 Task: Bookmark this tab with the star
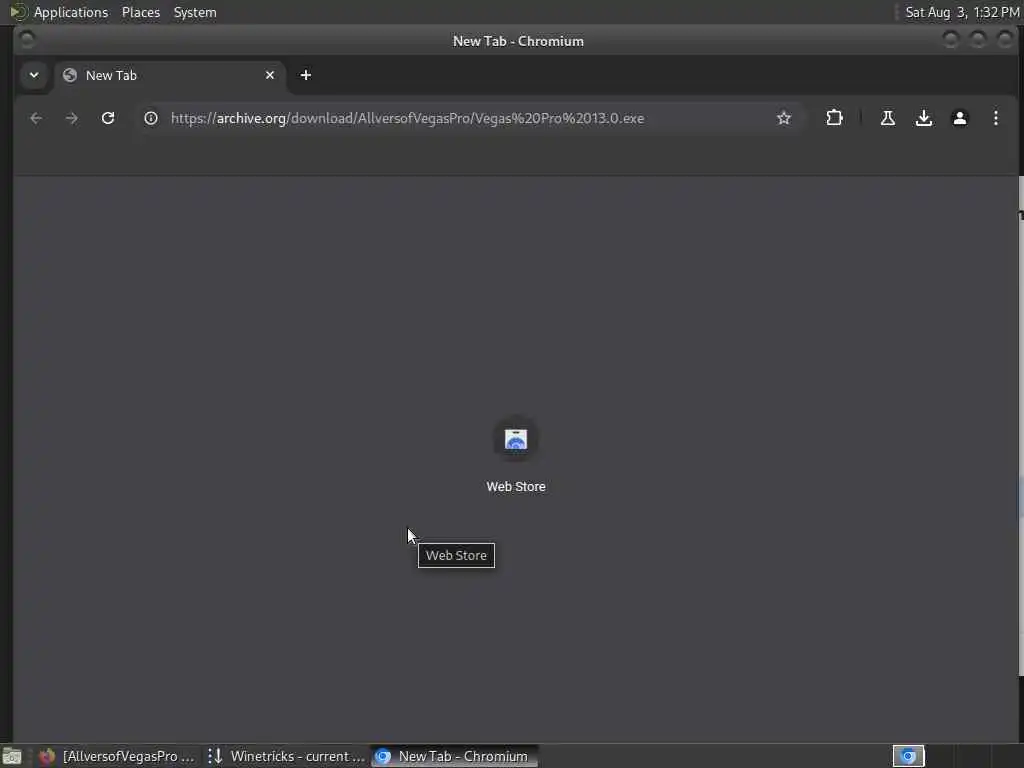point(784,118)
